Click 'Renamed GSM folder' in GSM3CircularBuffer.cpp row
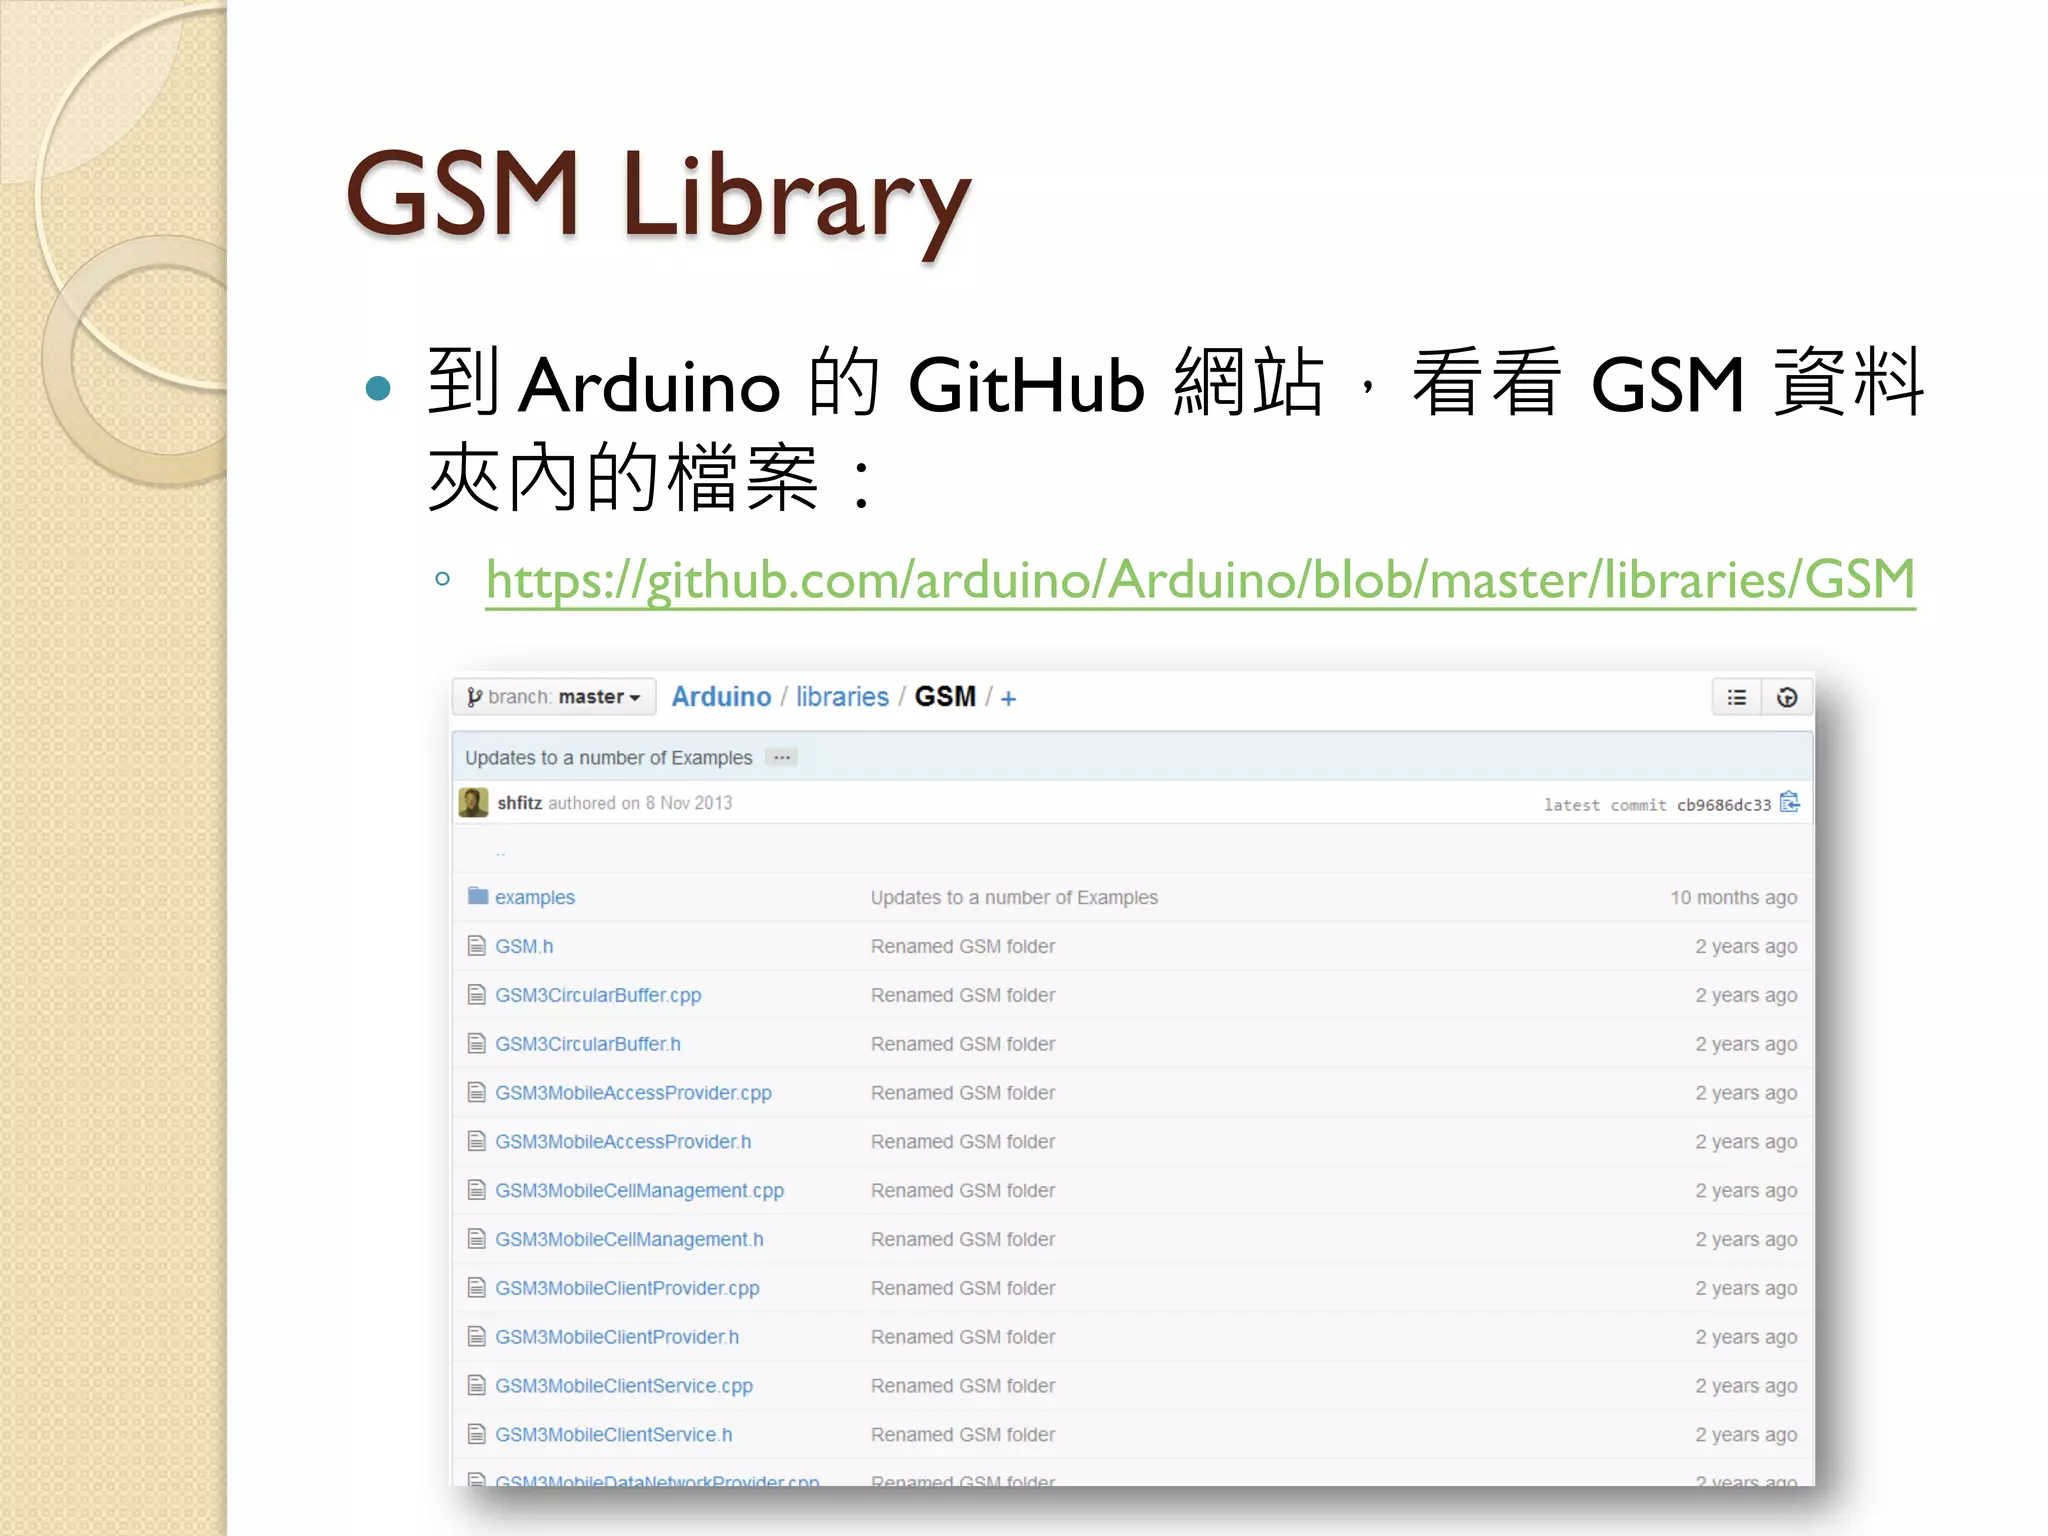The image size is (2048, 1536). coord(963,995)
